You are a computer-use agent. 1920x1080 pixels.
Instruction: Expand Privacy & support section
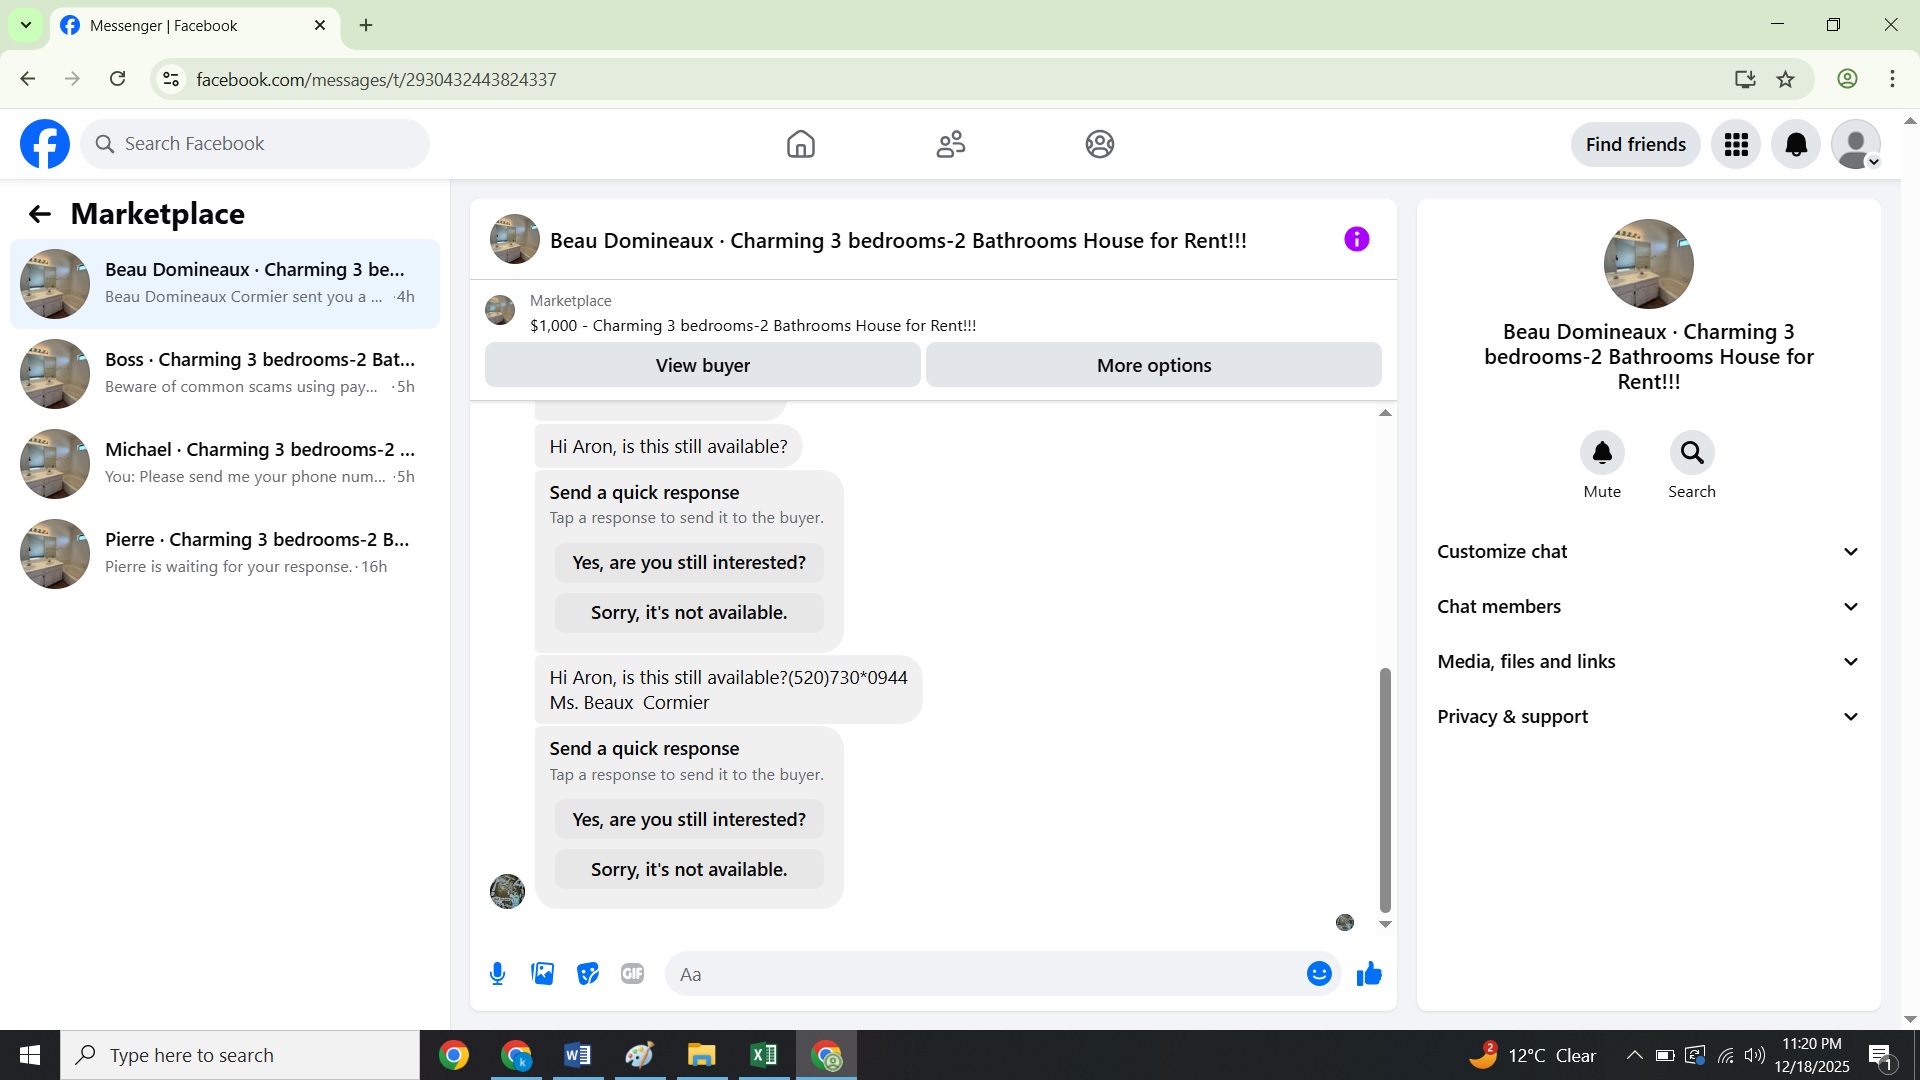coord(1648,717)
